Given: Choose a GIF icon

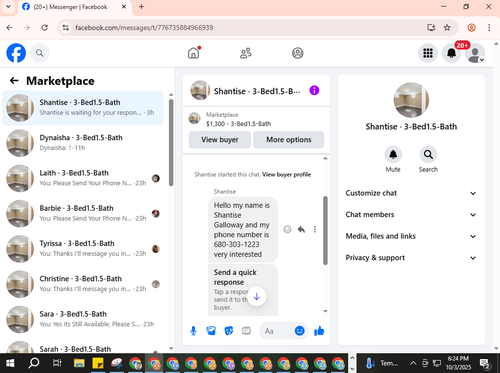Looking at the screenshot, I should 246,331.
